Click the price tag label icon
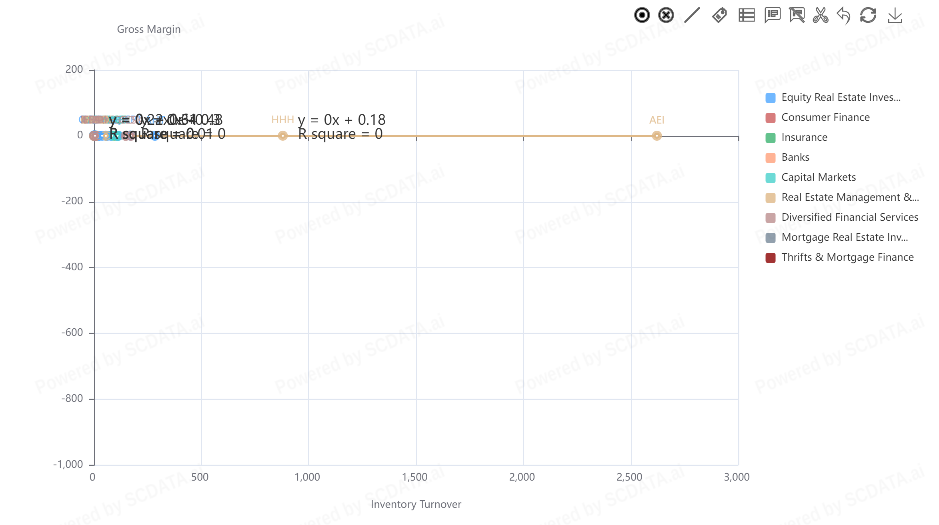This screenshot has height=525, width=939. [719, 15]
